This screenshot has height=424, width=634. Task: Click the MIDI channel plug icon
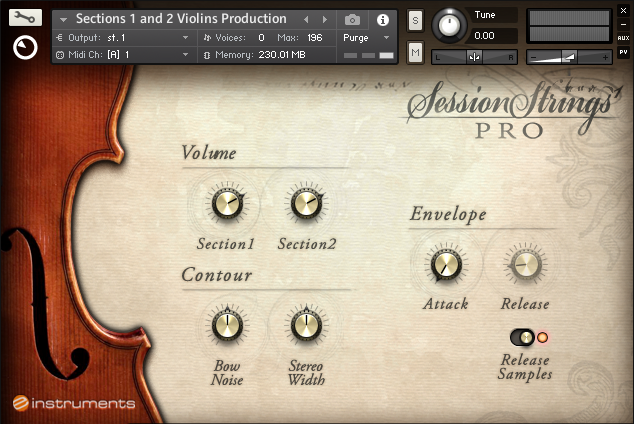pos(60,55)
